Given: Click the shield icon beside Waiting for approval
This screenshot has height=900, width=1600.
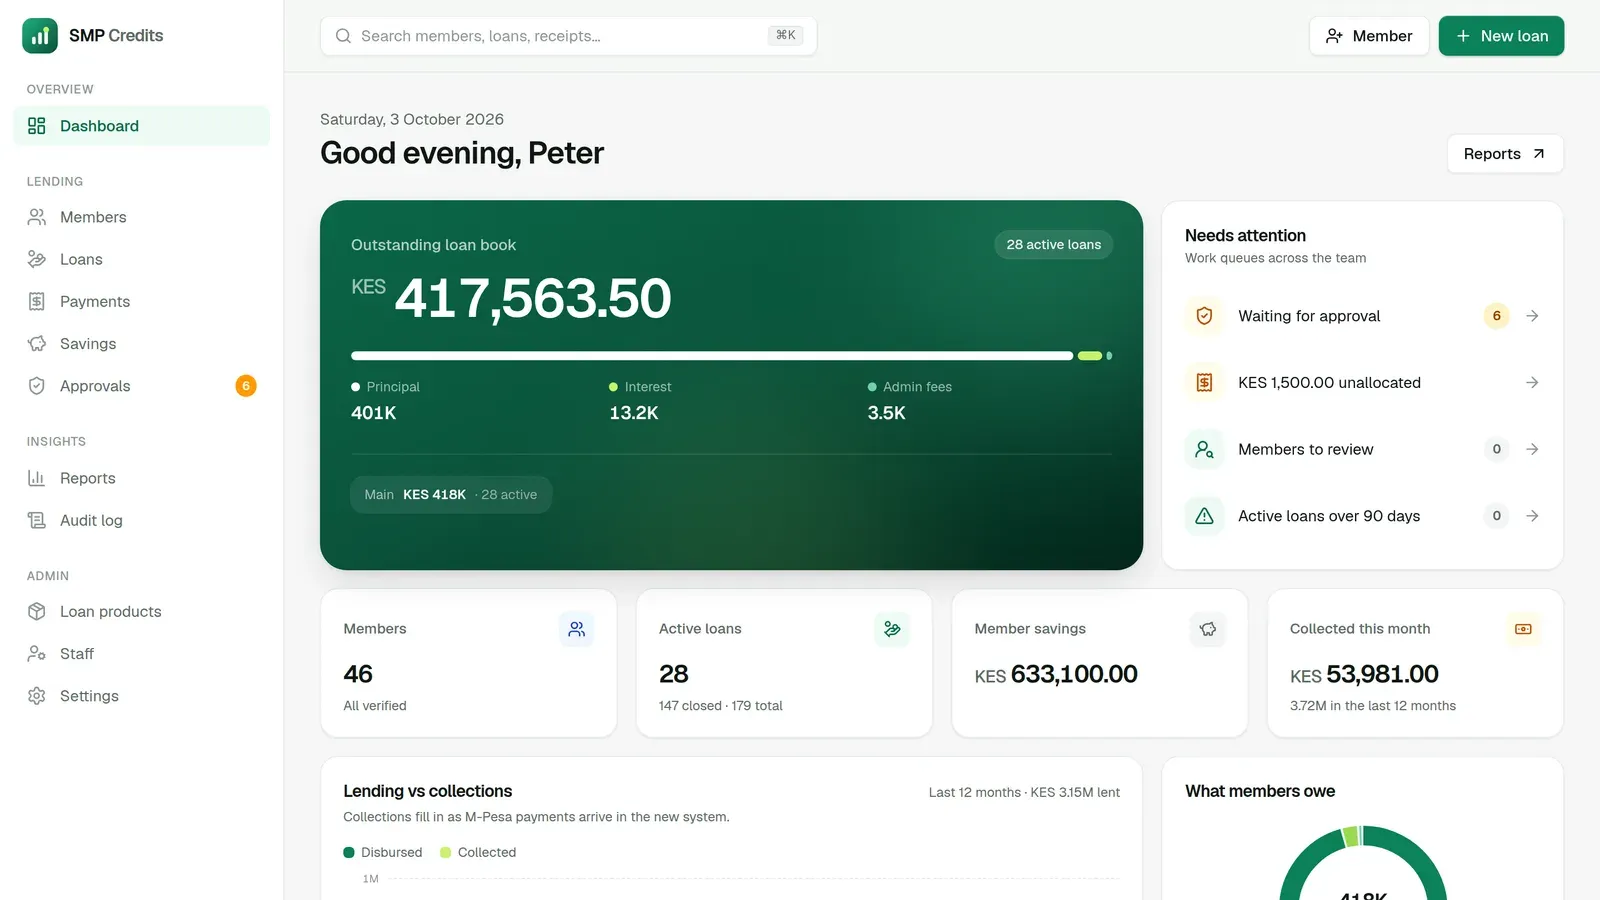Looking at the screenshot, I should click(1204, 316).
